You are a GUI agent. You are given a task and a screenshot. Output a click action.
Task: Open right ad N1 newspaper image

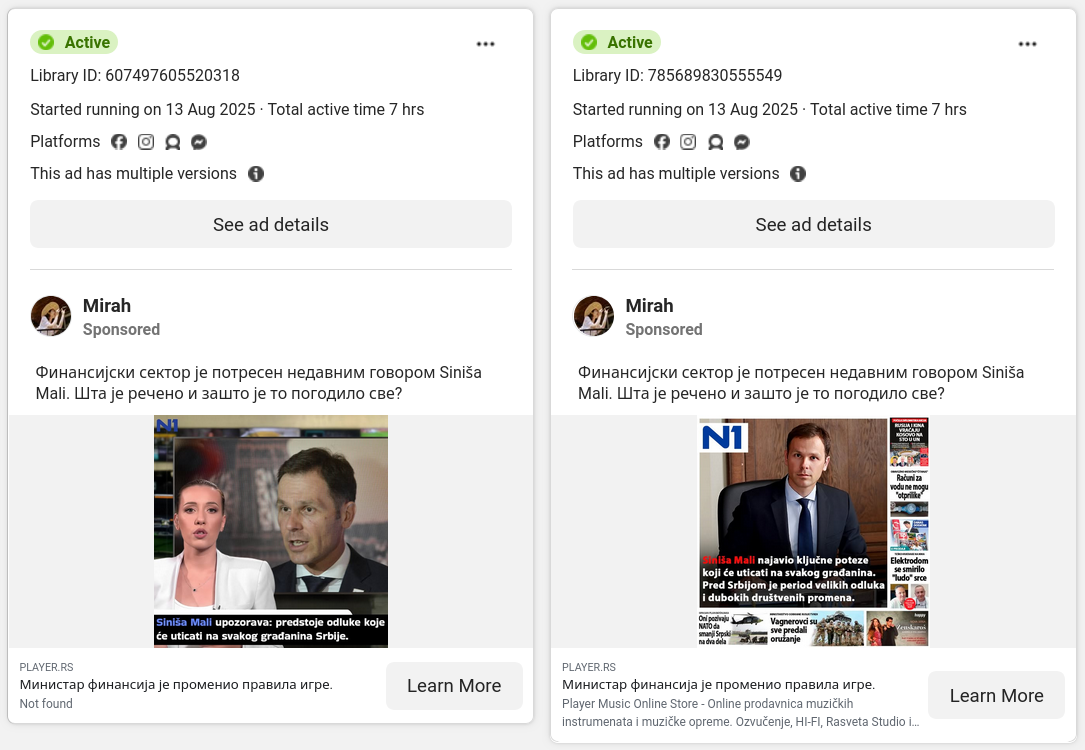pyautogui.click(x=813, y=531)
